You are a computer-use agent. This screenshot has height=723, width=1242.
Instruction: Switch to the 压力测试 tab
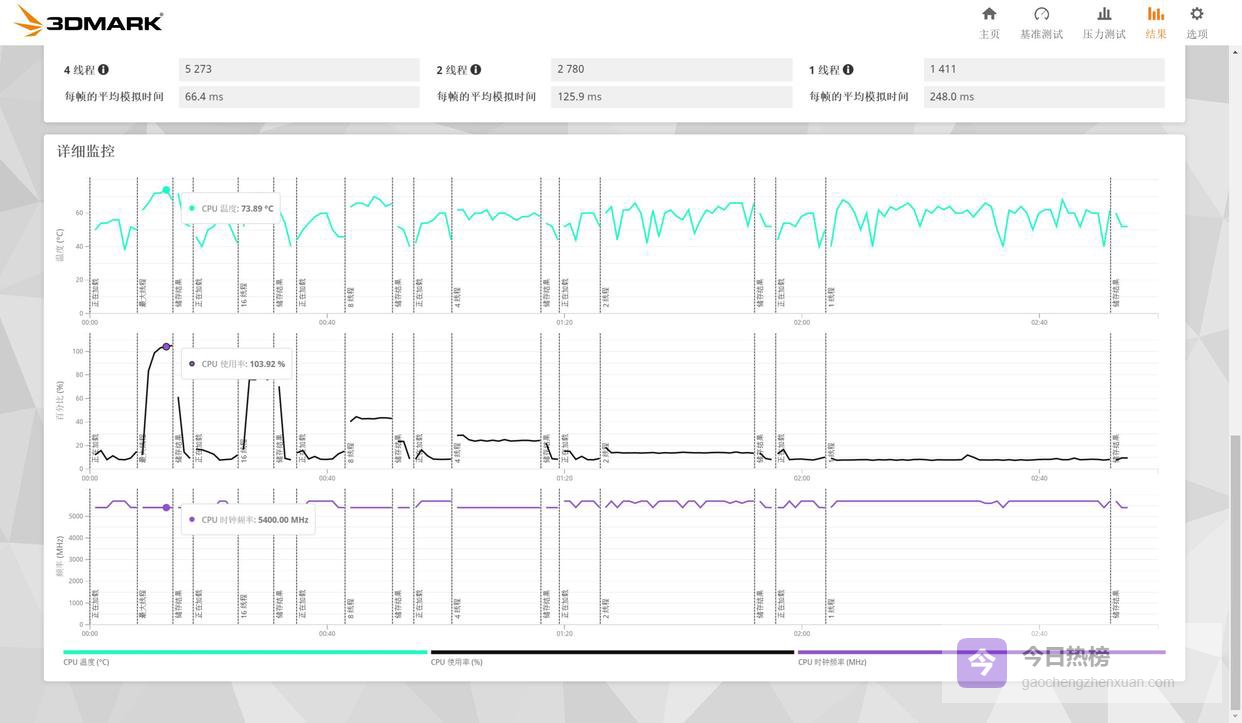pos(1104,22)
